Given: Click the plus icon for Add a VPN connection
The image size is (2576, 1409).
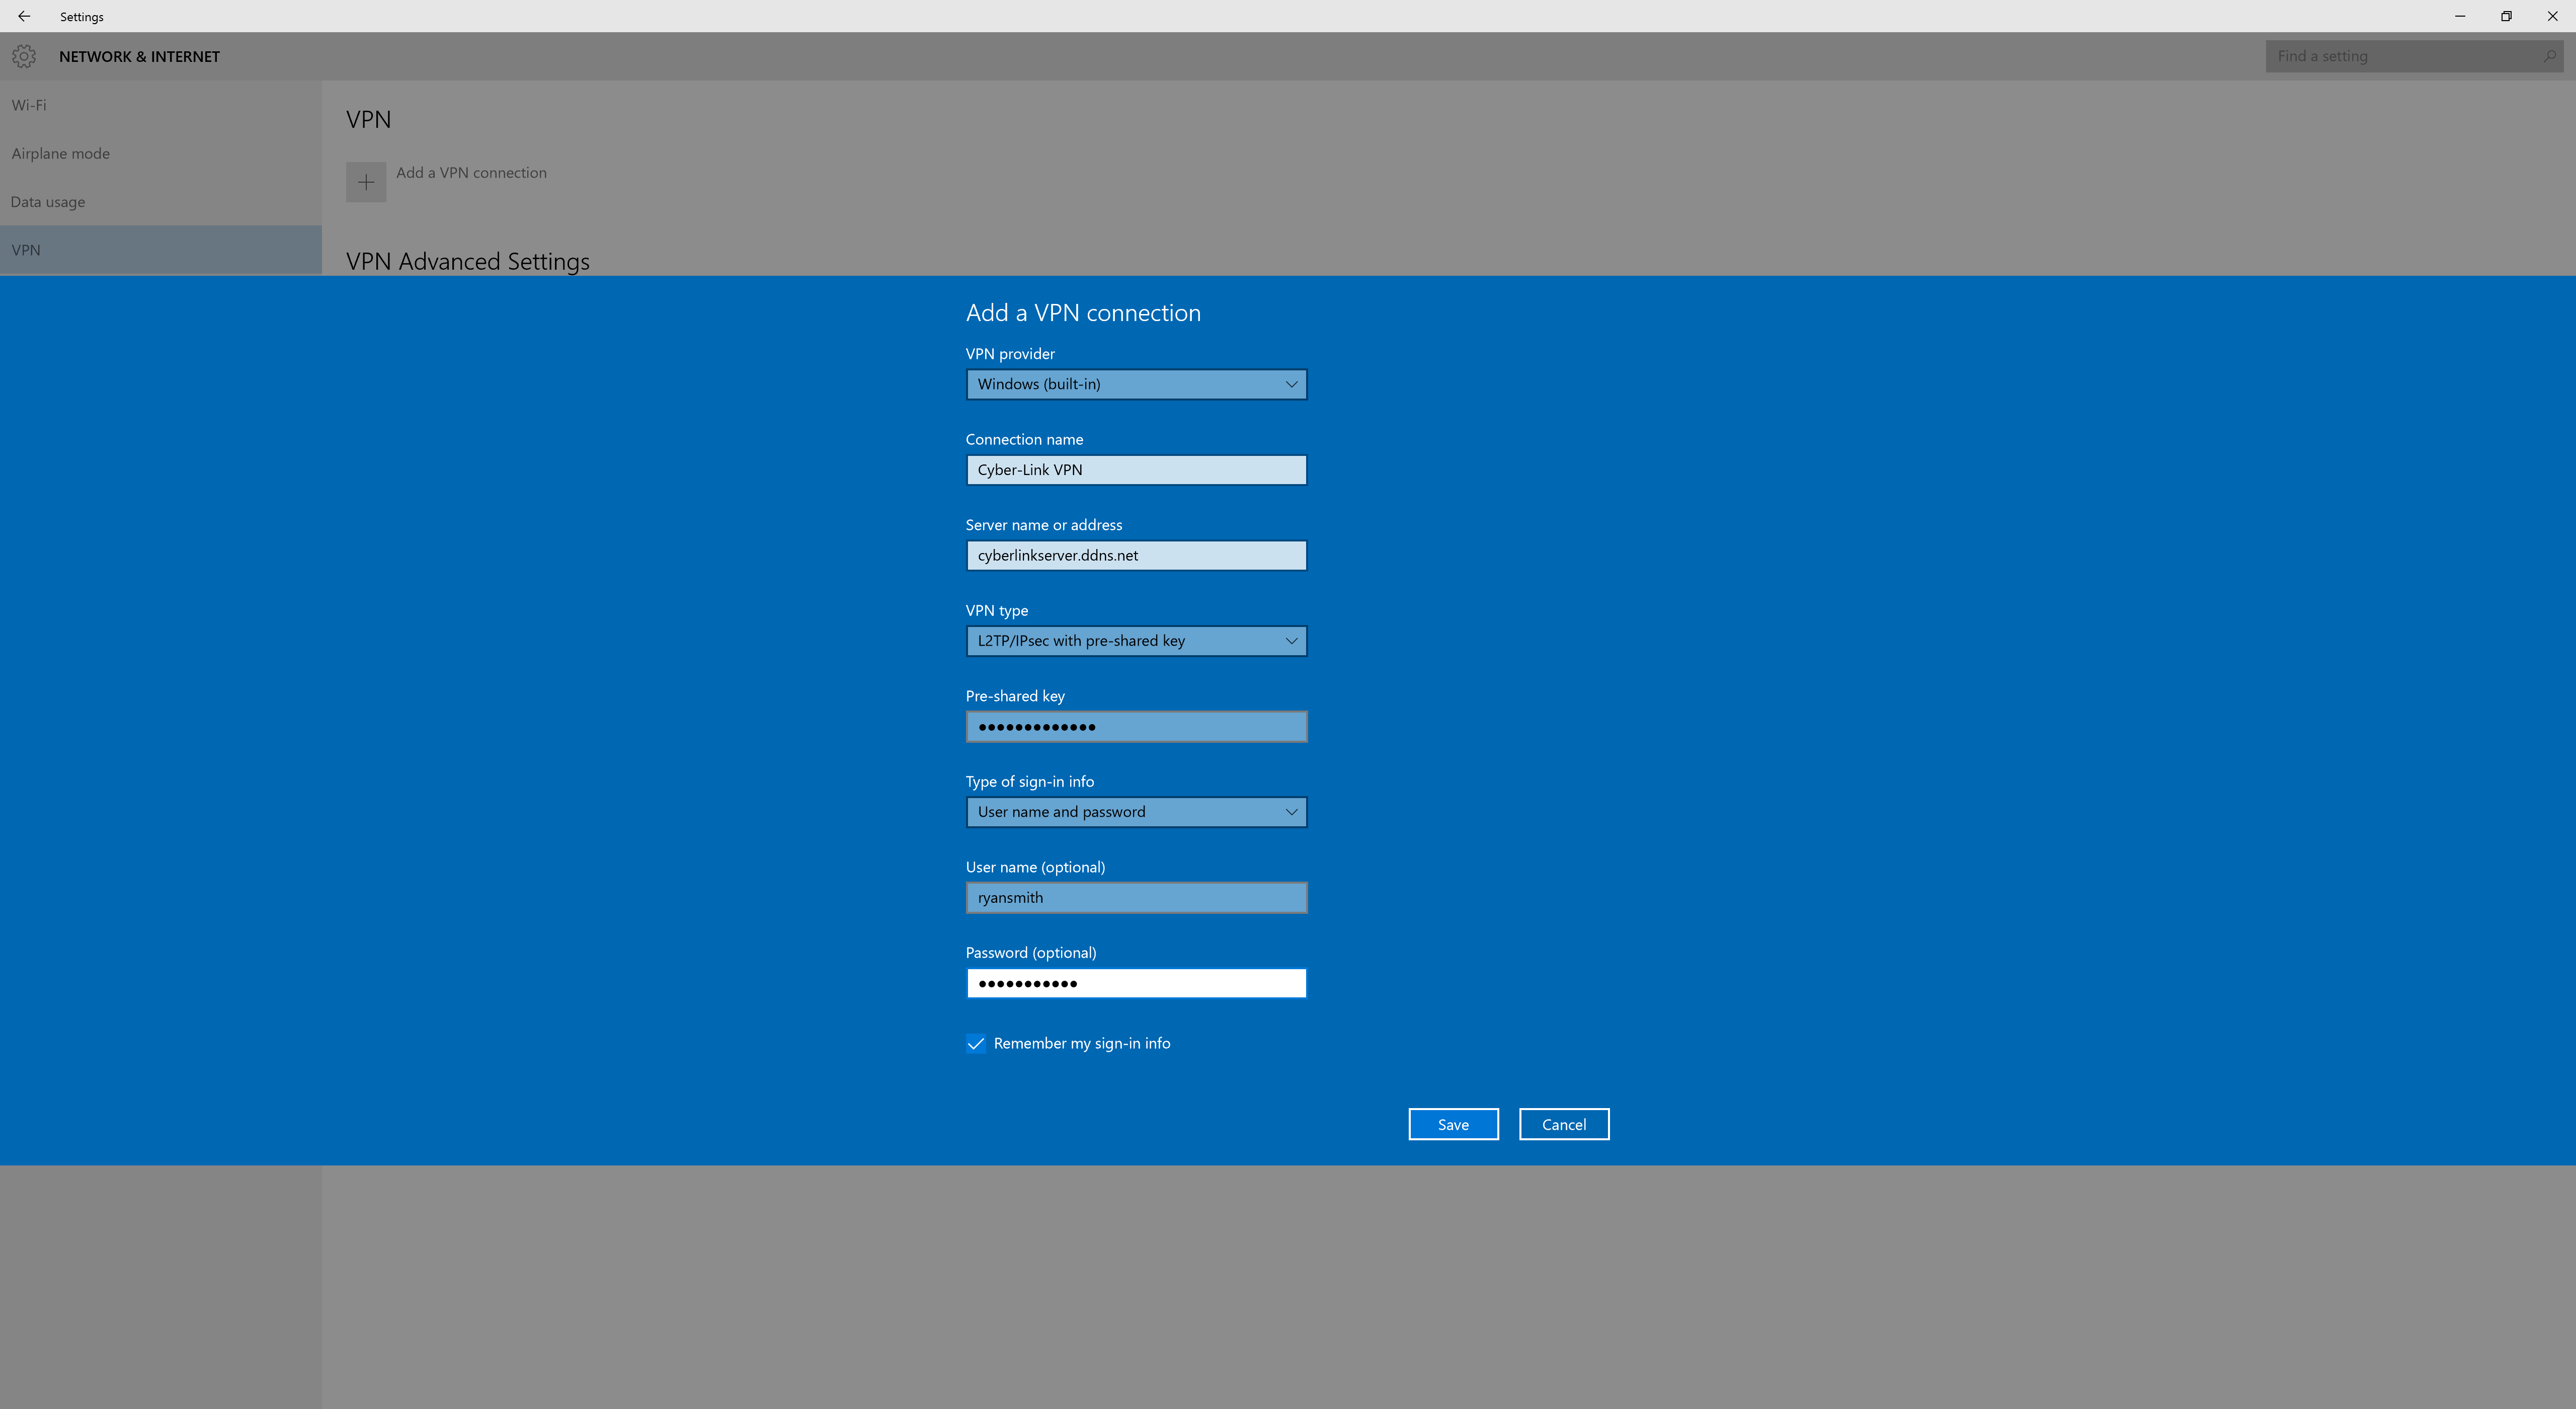Looking at the screenshot, I should click(366, 182).
